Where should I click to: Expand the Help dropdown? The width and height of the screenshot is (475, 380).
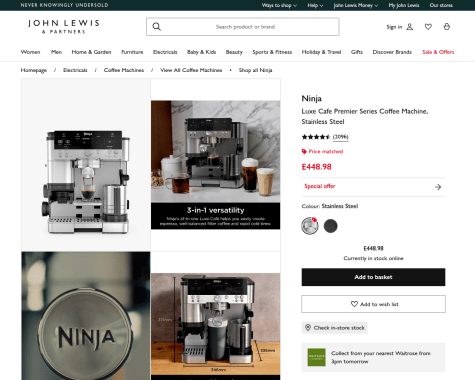click(x=315, y=5)
